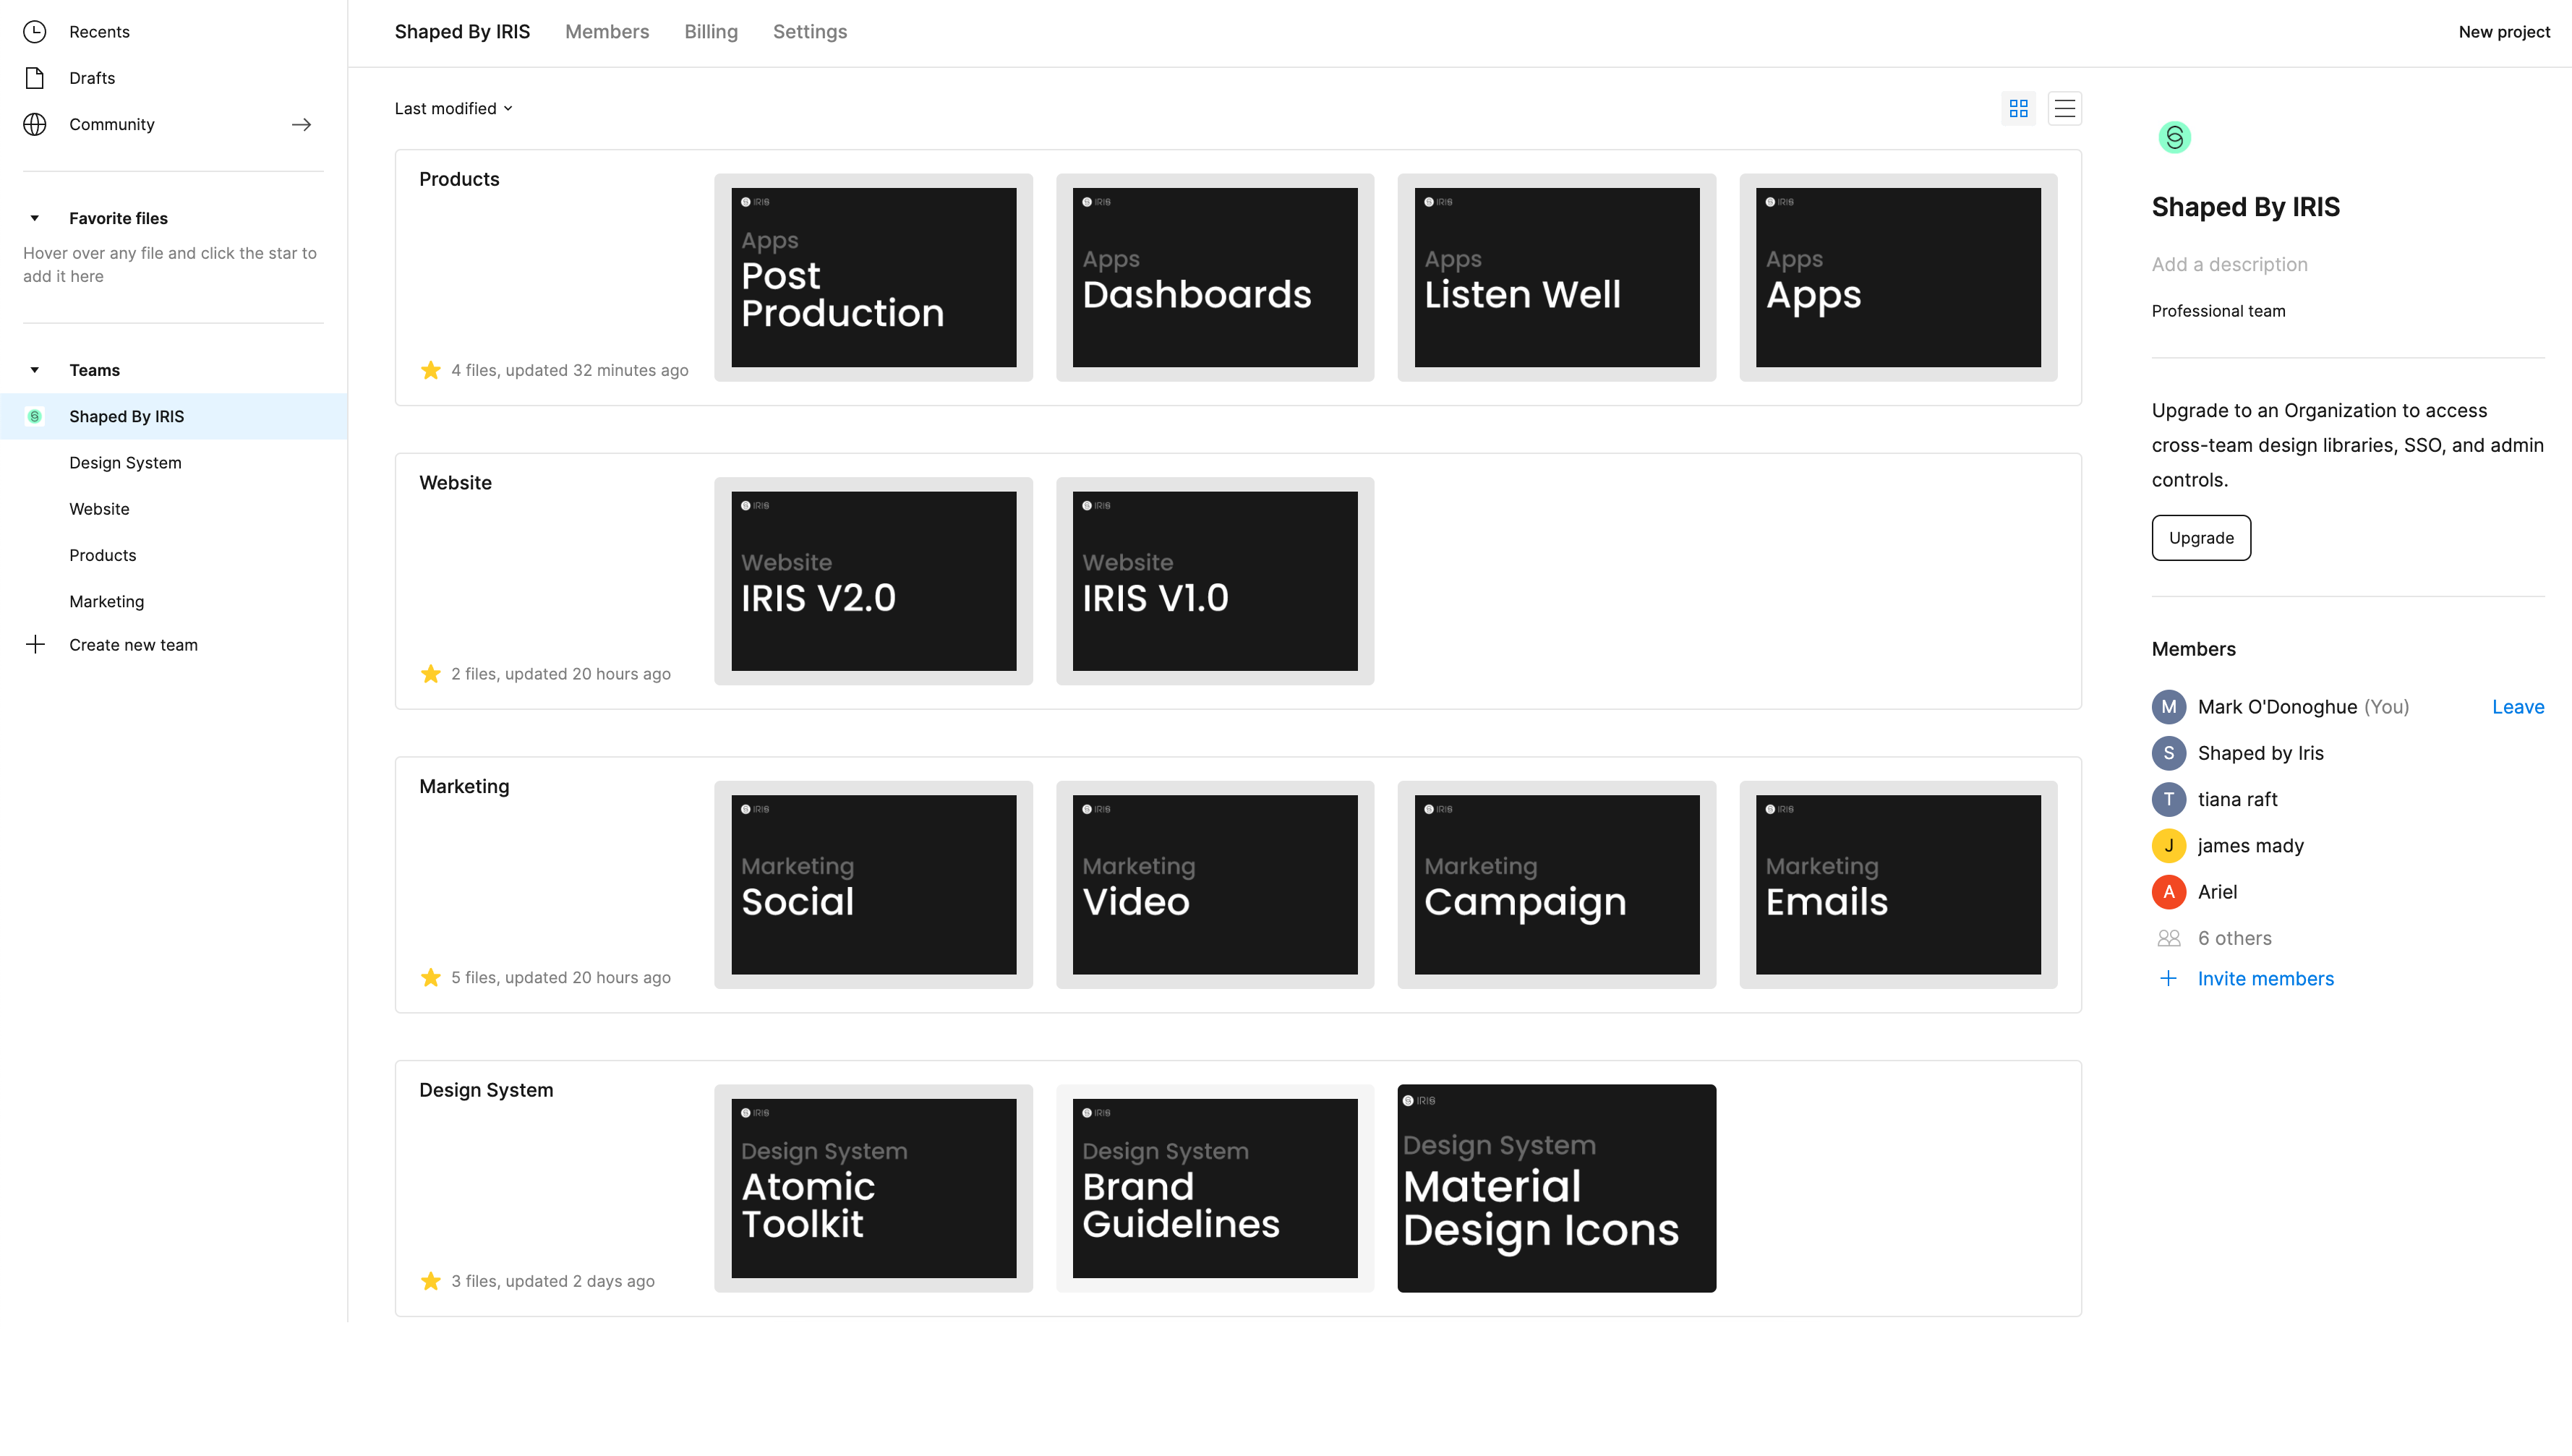Click the arrow next to Community
This screenshot has width=2572, height=1456.
tap(301, 124)
